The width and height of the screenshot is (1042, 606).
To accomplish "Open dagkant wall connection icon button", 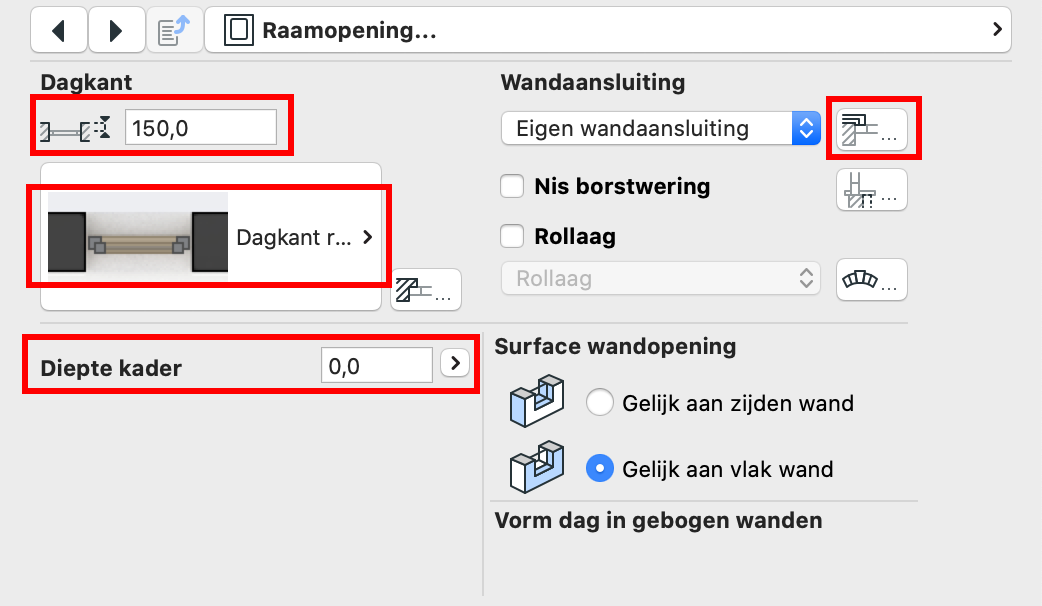I will coord(426,290).
